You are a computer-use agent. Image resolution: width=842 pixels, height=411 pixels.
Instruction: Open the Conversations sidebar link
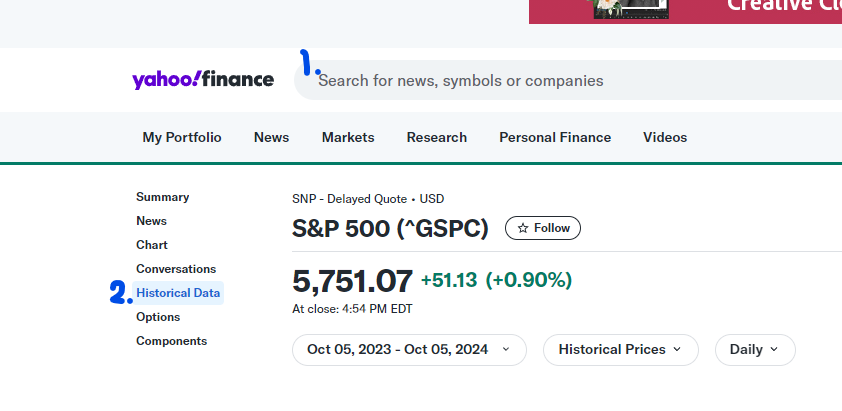(176, 269)
